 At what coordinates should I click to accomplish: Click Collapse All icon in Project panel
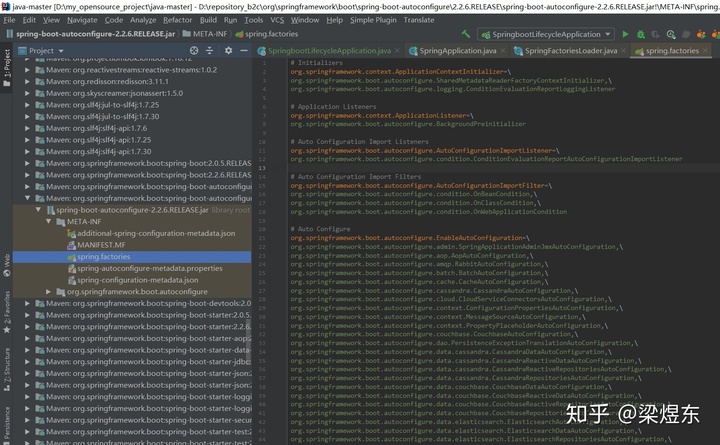(x=209, y=51)
